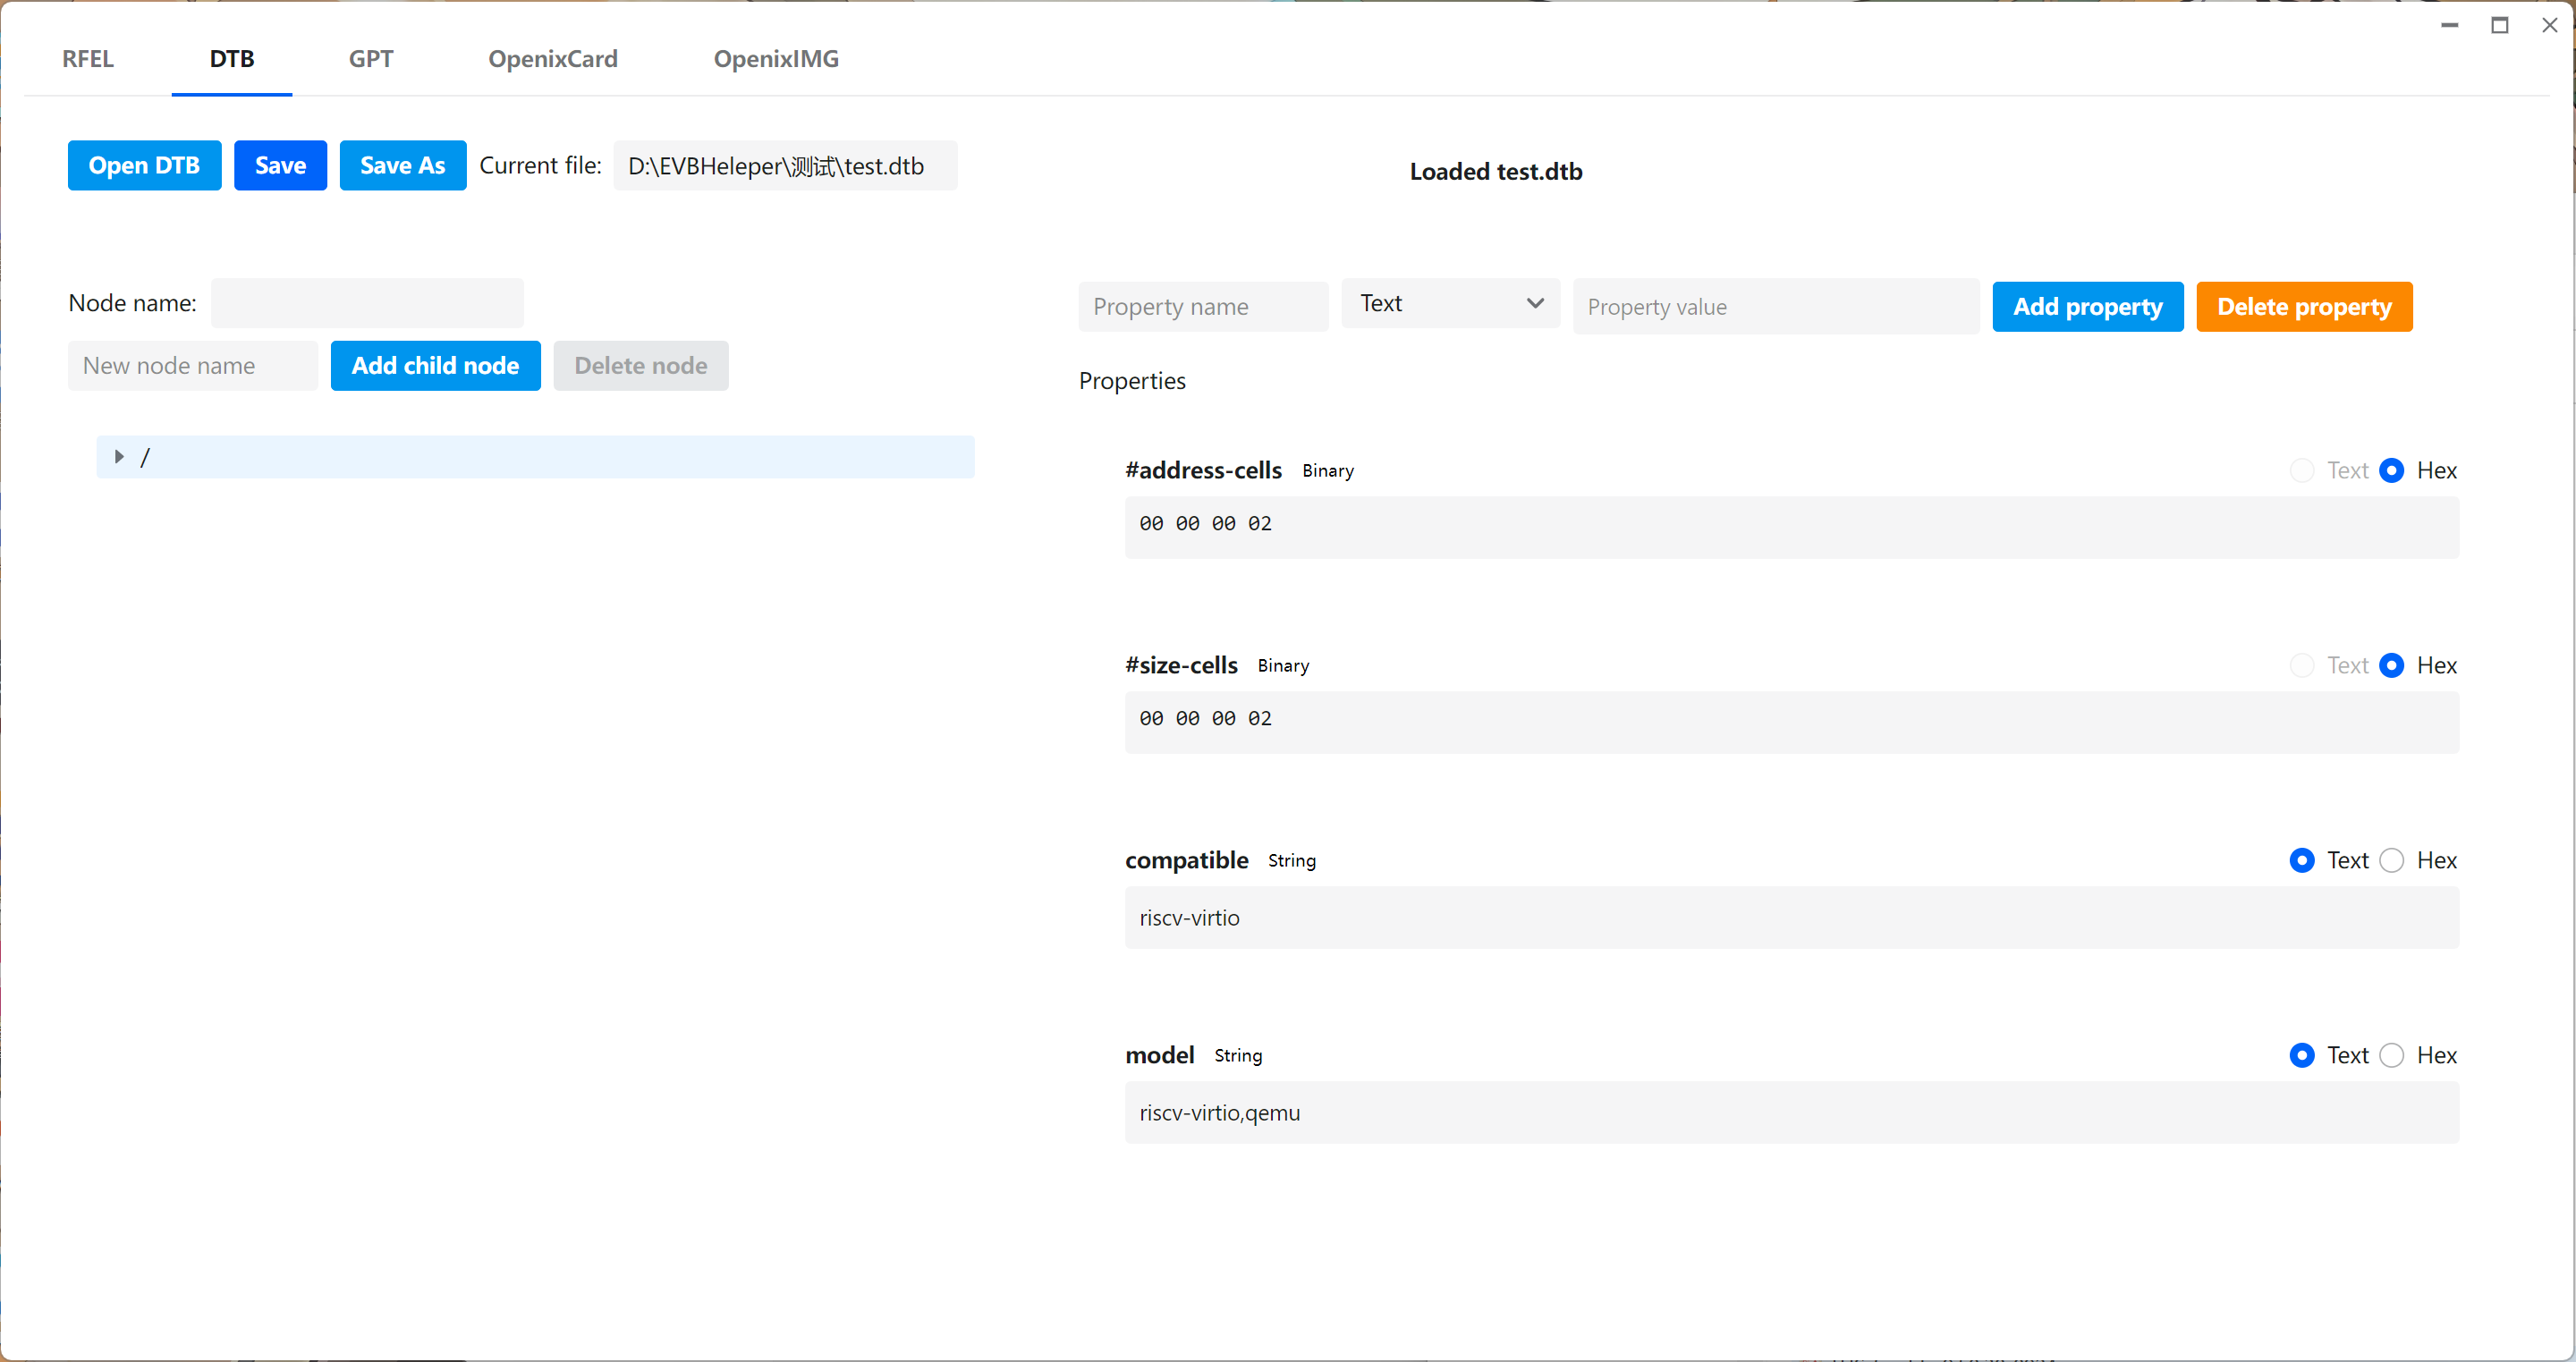The height and width of the screenshot is (1362, 2576).
Task: Select Hex radio for #address-cells
Action: [2391, 470]
